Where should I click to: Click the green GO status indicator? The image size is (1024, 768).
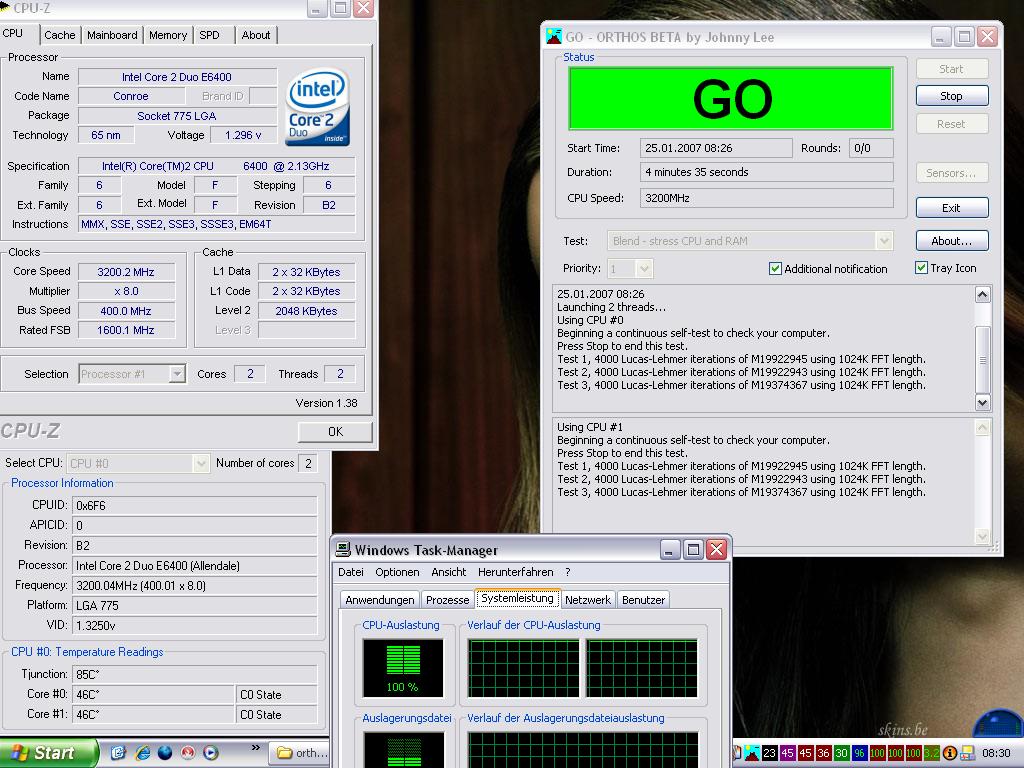(x=731, y=99)
